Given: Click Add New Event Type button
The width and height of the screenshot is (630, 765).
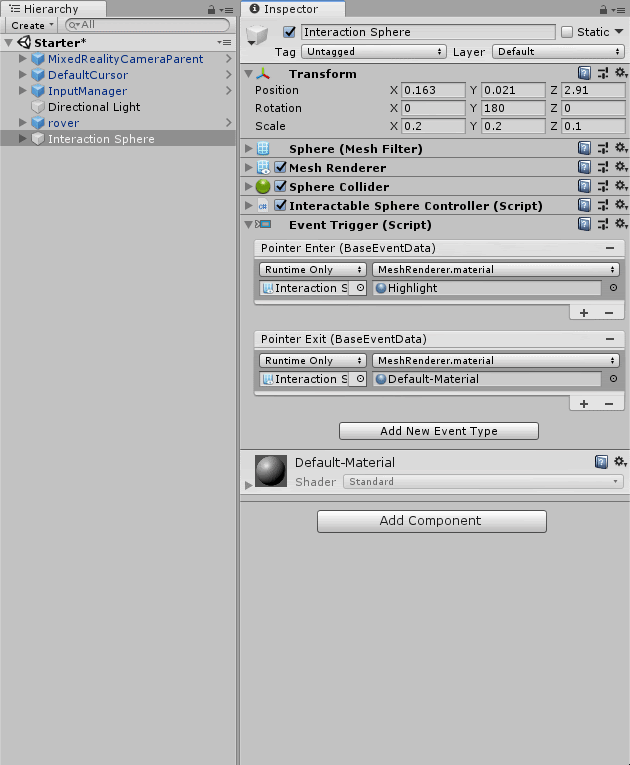Looking at the screenshot, I should [x=439, y=431].
